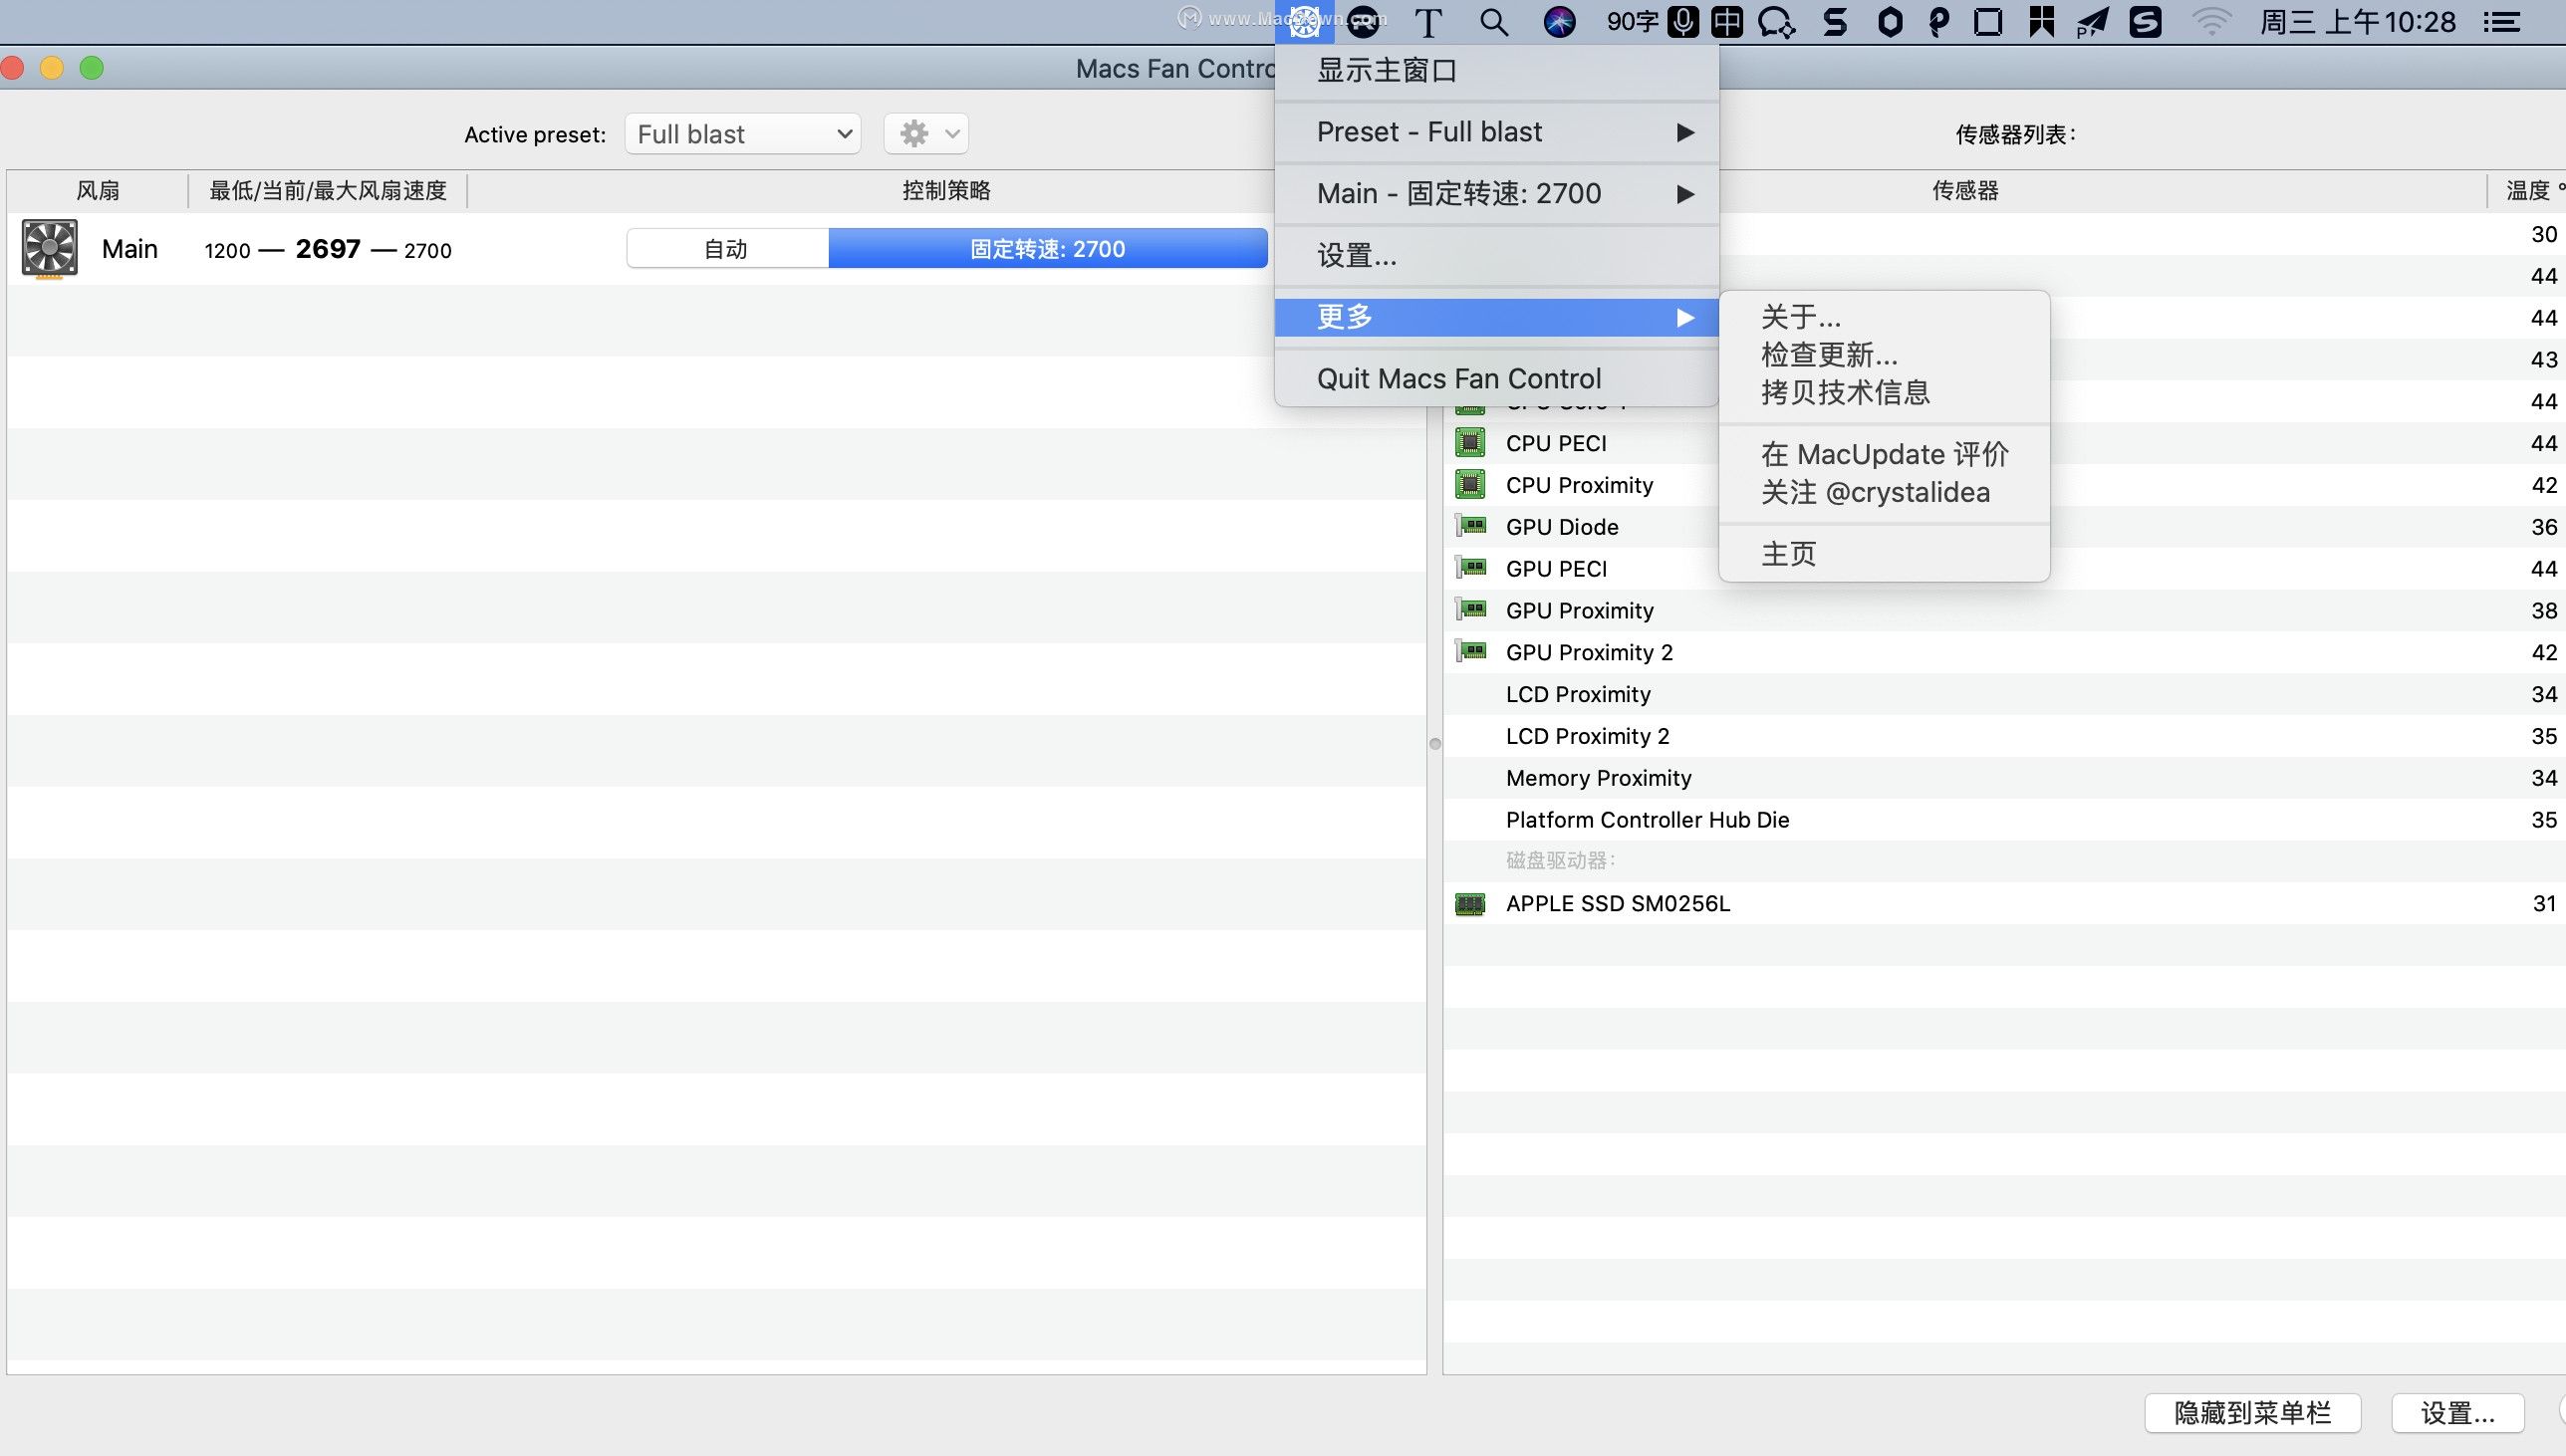Click the TextSoap brush icon in menu bar
This screenshot has height=1456, width=2566.
click(1429, 21)
